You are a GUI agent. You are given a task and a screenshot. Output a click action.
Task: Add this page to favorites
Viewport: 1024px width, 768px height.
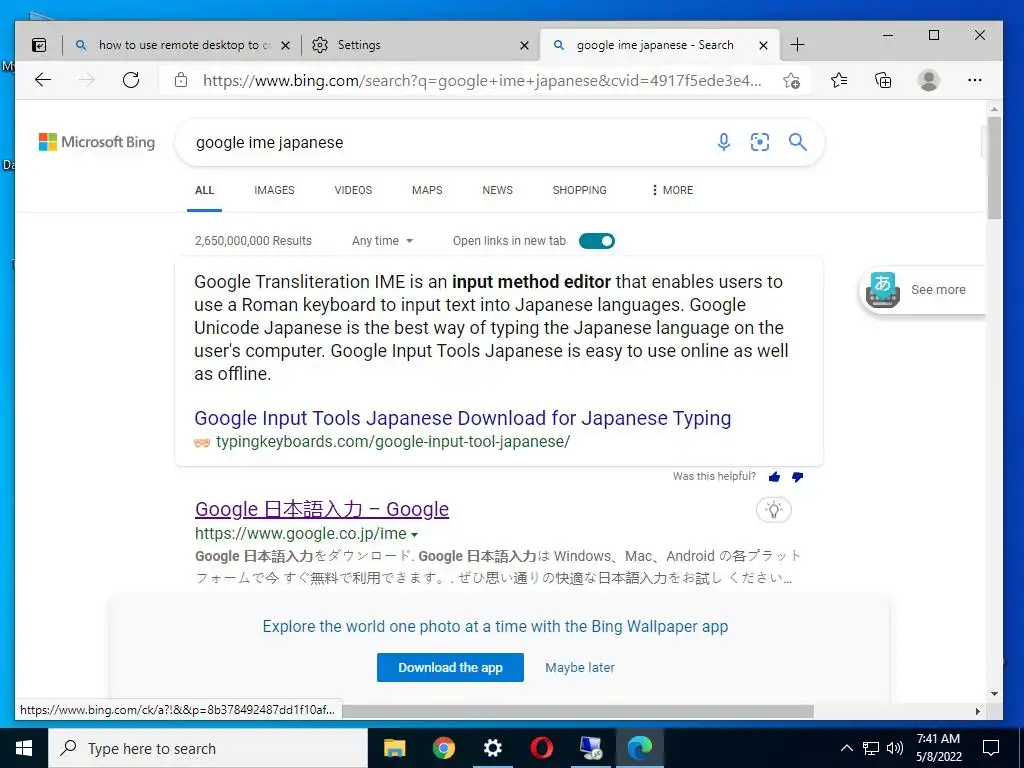[x=791, y=80]
